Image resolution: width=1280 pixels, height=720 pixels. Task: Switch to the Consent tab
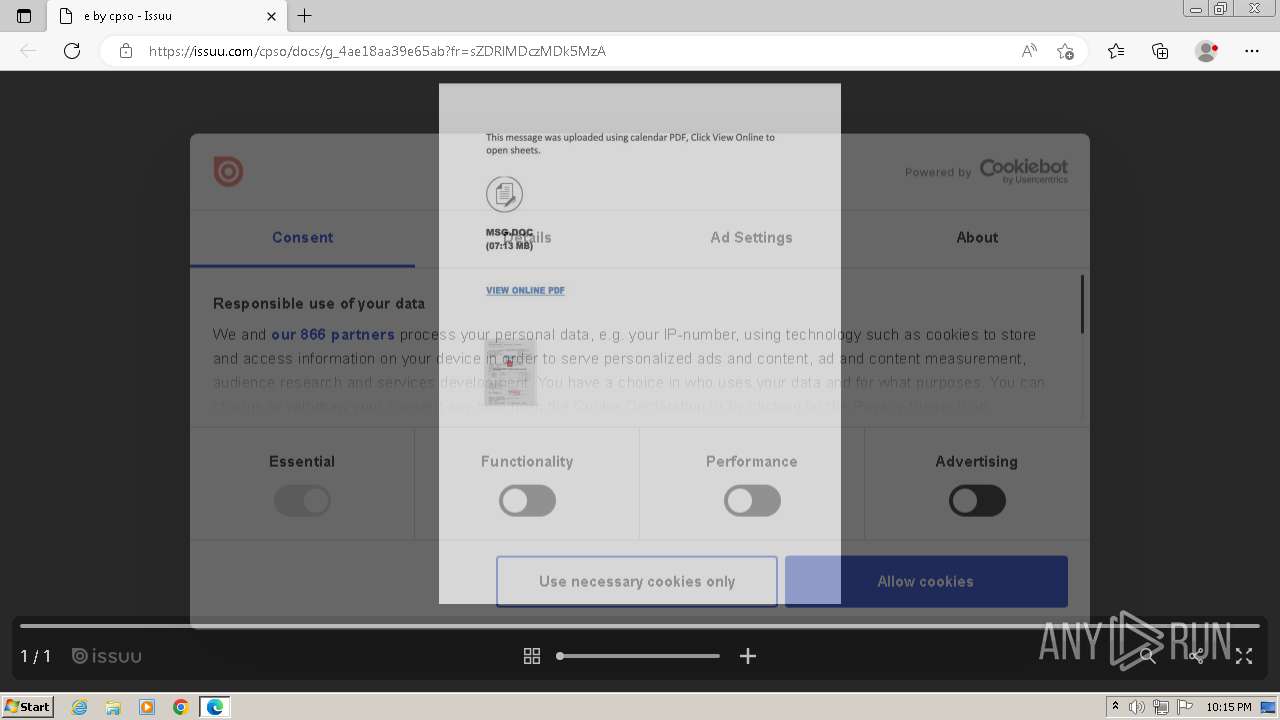coord(302,237)
